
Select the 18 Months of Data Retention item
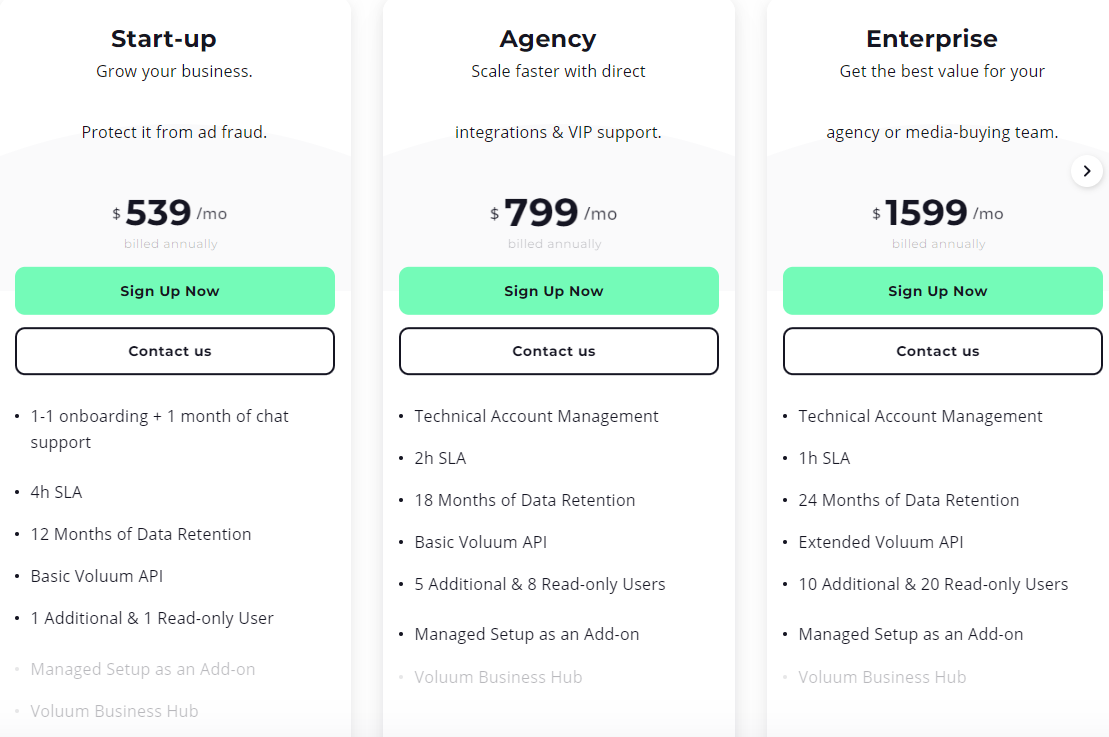pyautogui.click(x=525, y=500)
